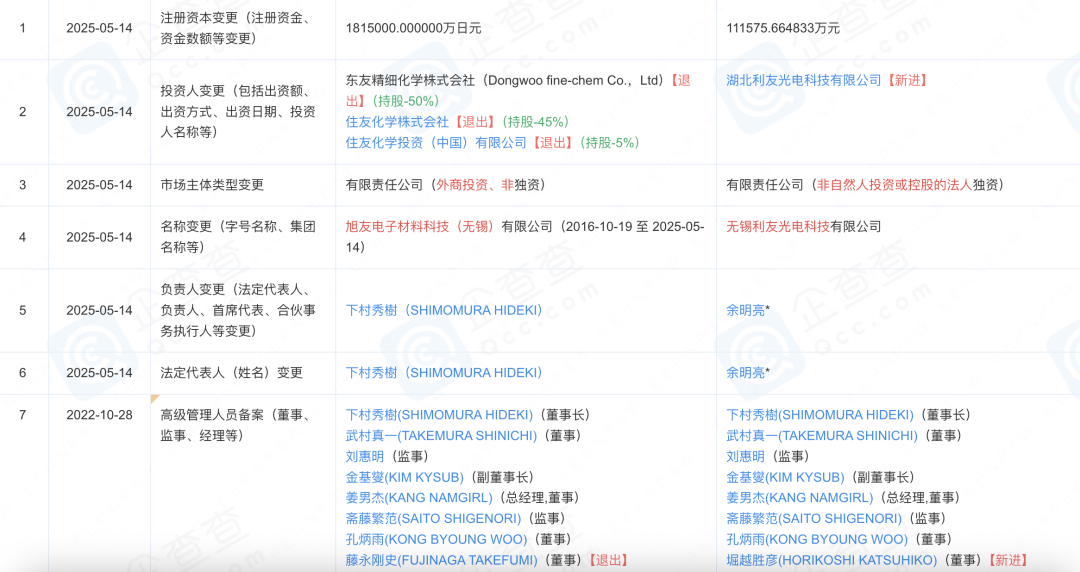The width and height of the screenshot is (1080, 572).
Task: Select date in 法定代表人(姓名)变更 row
Action: coord(99,373)
